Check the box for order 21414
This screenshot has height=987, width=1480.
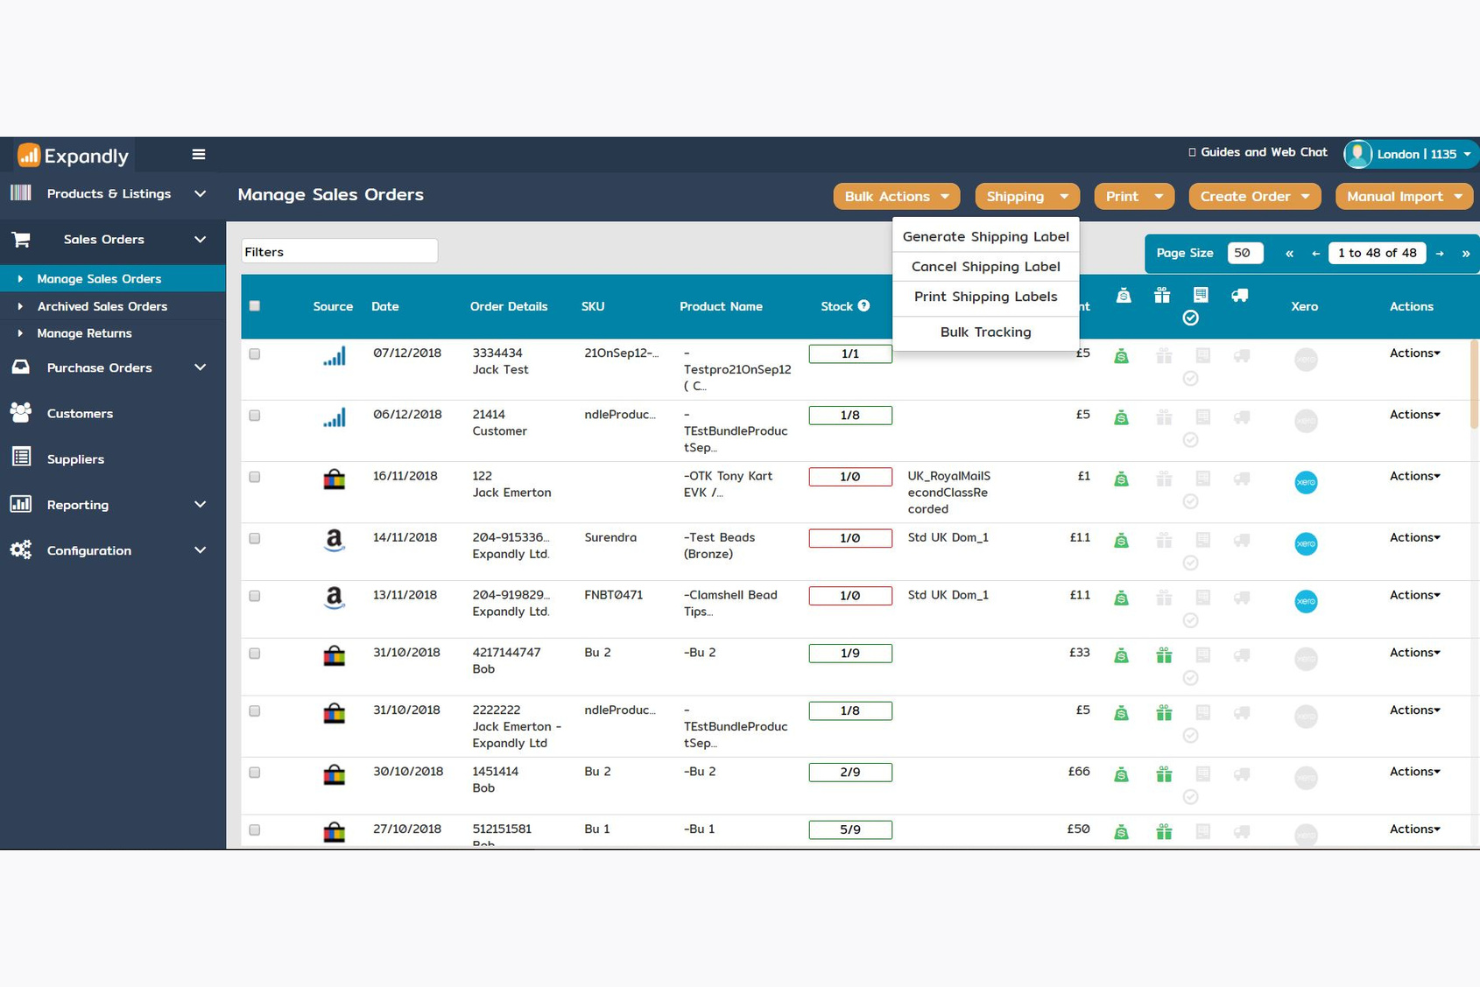click(254, 415)
